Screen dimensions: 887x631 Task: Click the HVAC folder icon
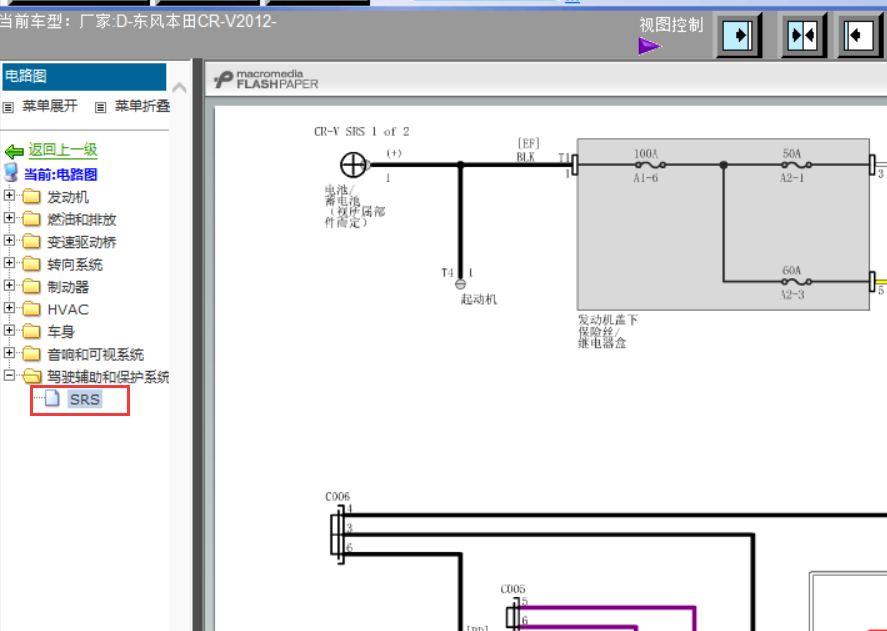pyautogui.click(x=31, y=309)
